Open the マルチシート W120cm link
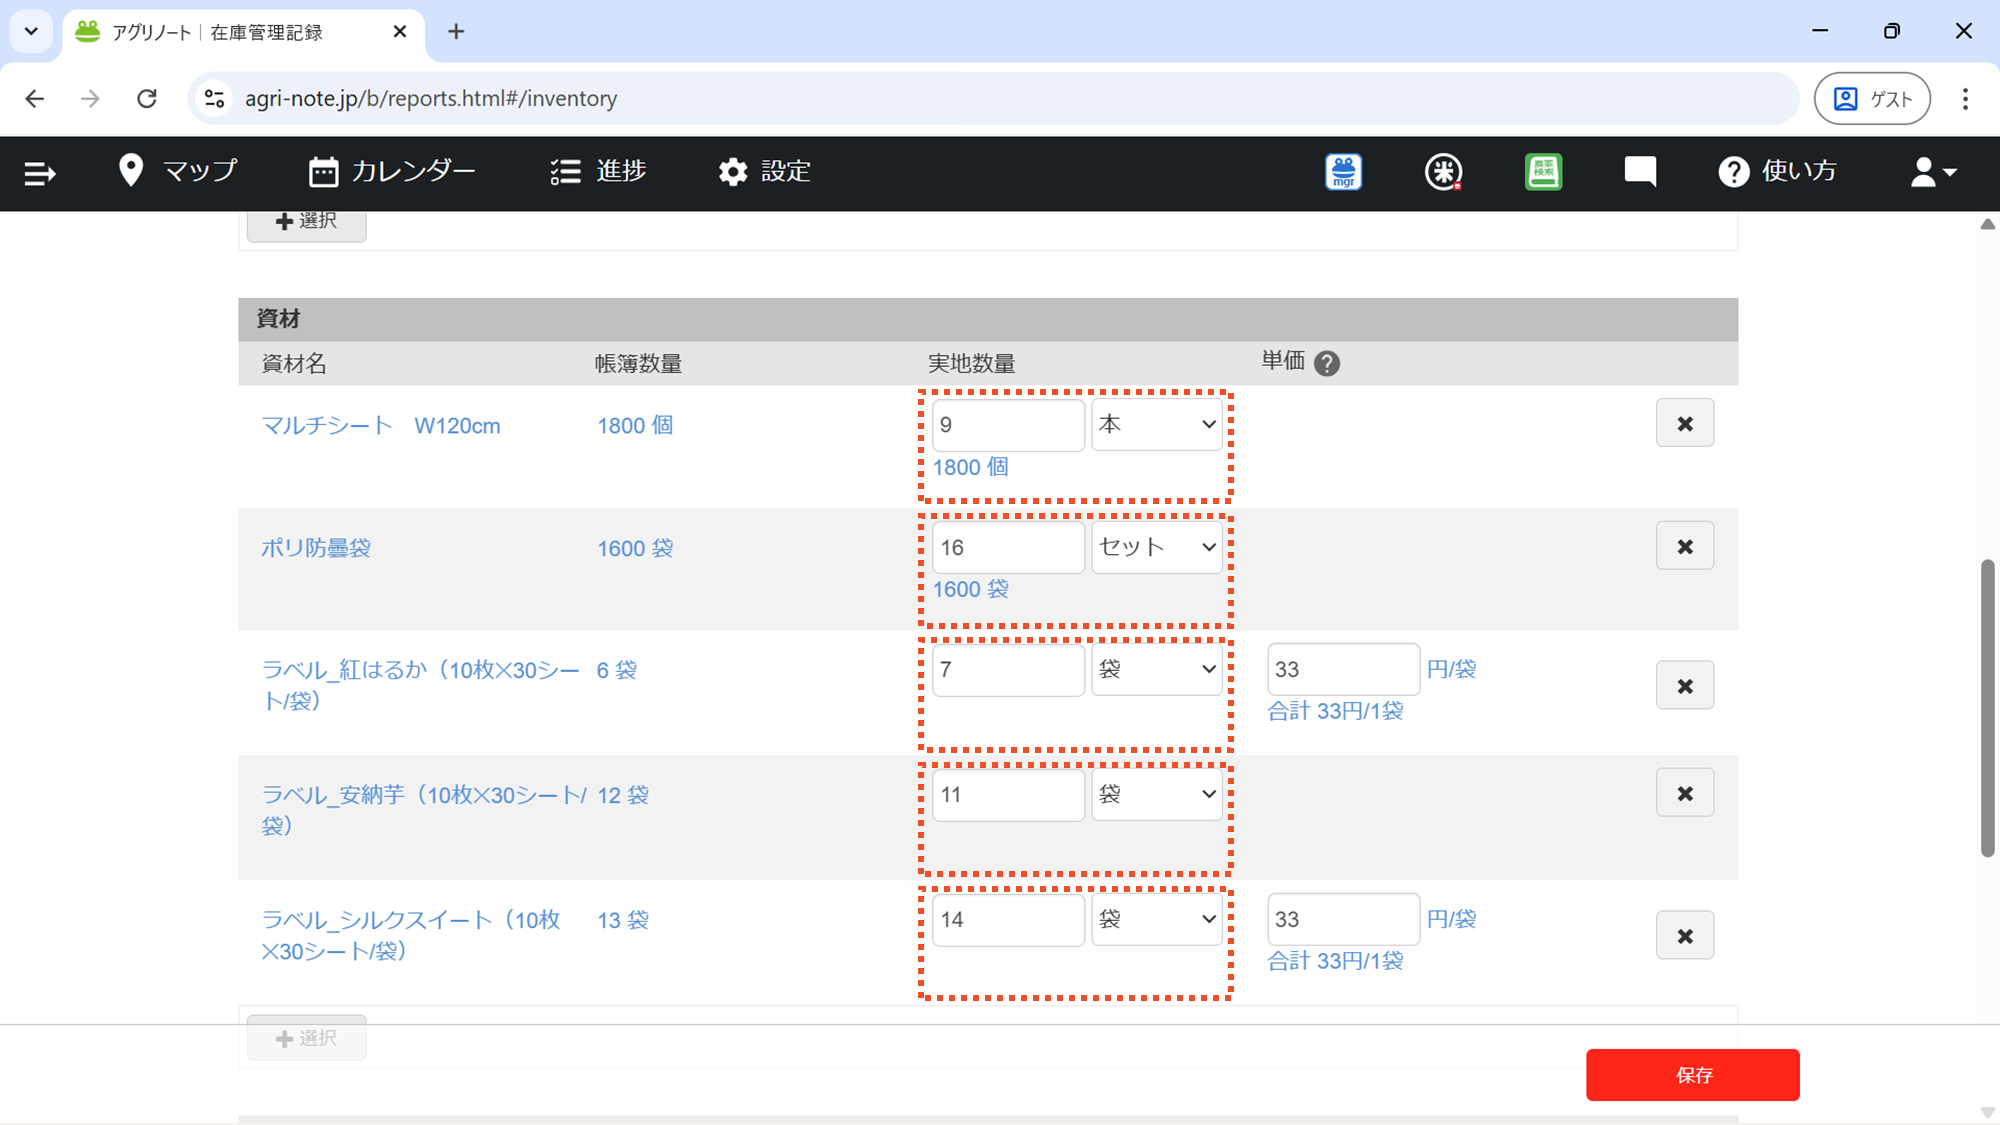Screen dimensions: 2000x1125 click(x=381, y=426)
